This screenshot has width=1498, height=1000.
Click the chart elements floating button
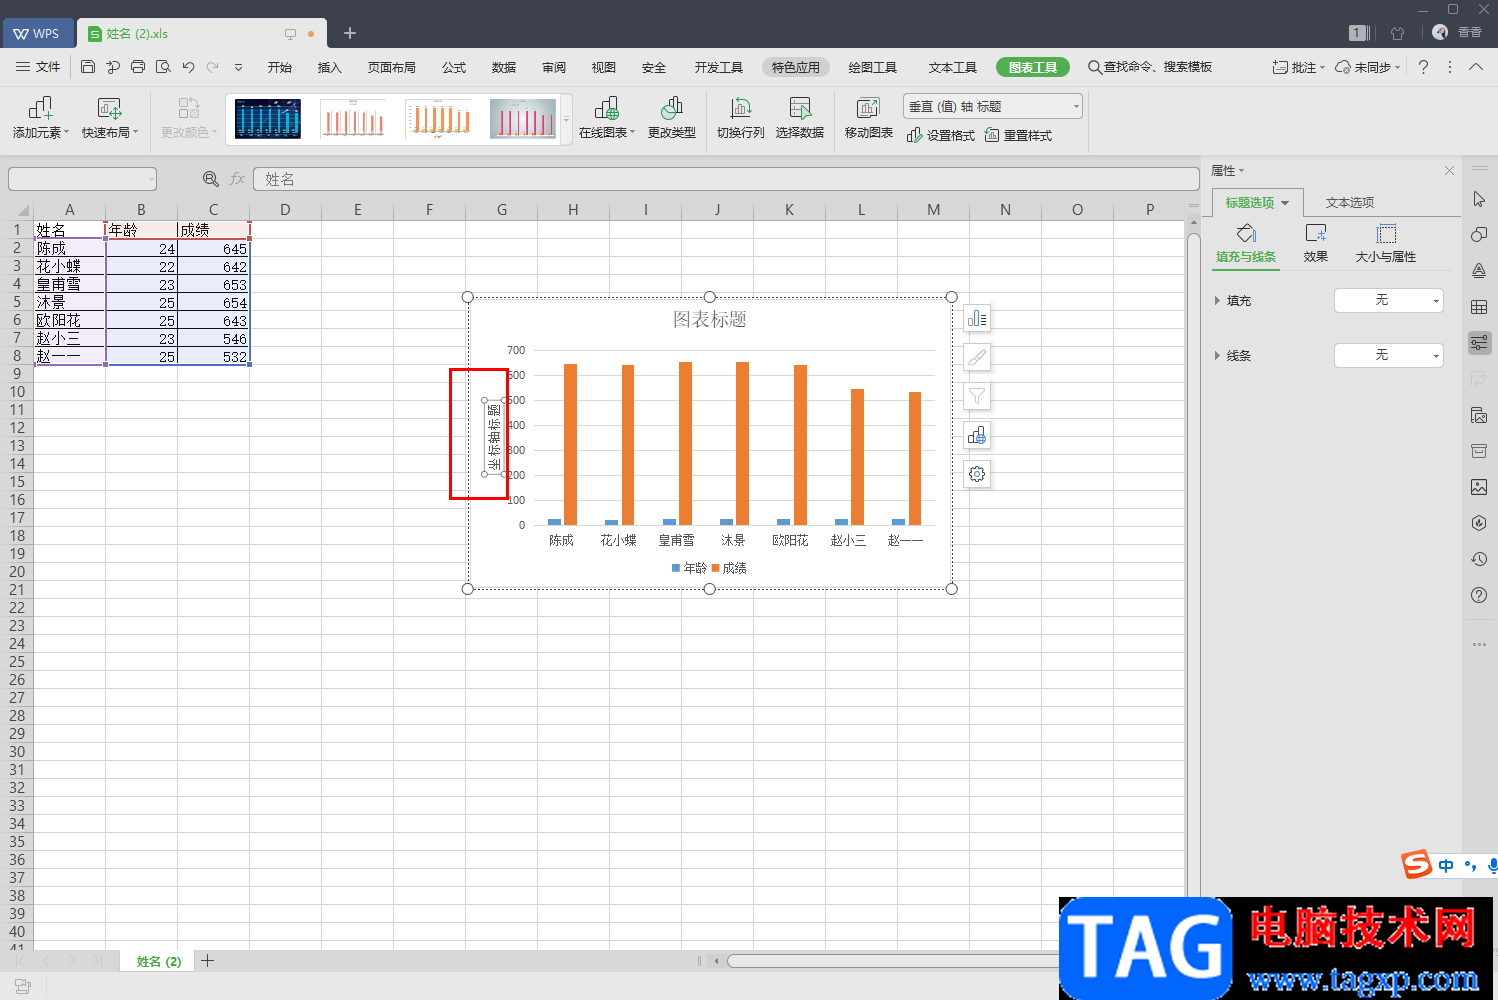click(x=977, y=318)
